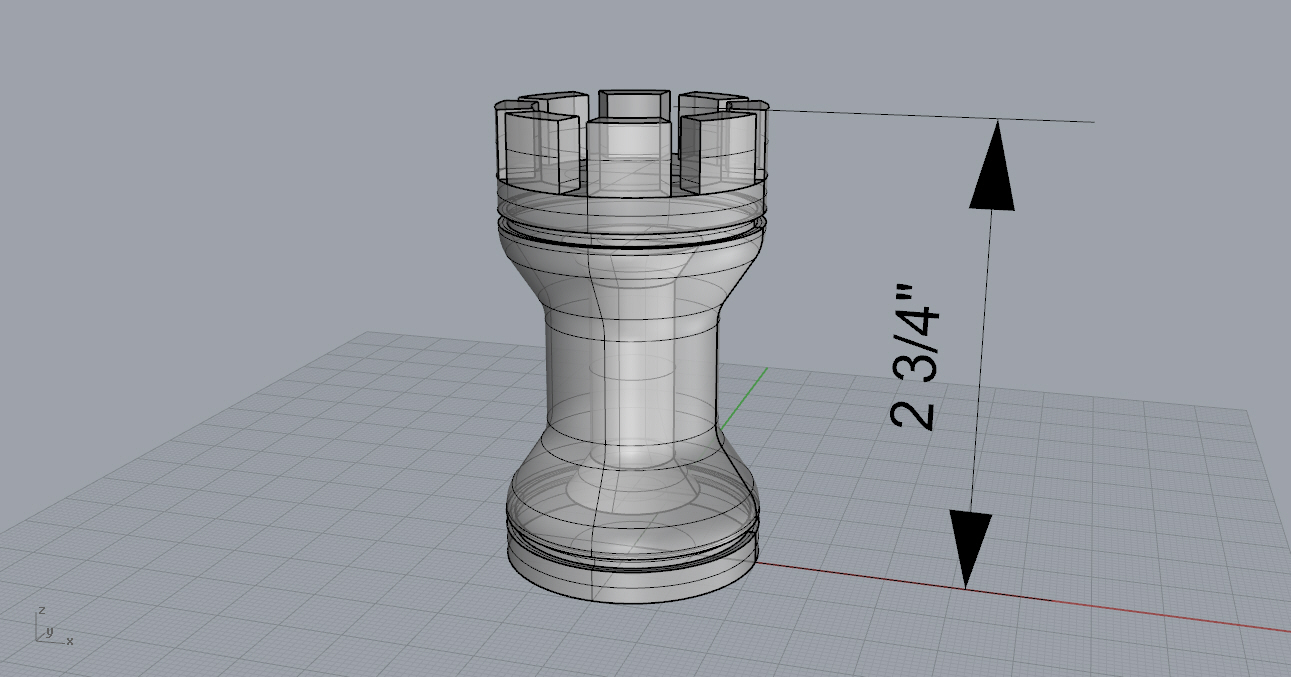
Task: Click the front left merlon of the rook
Action: (x=542, y=150)
